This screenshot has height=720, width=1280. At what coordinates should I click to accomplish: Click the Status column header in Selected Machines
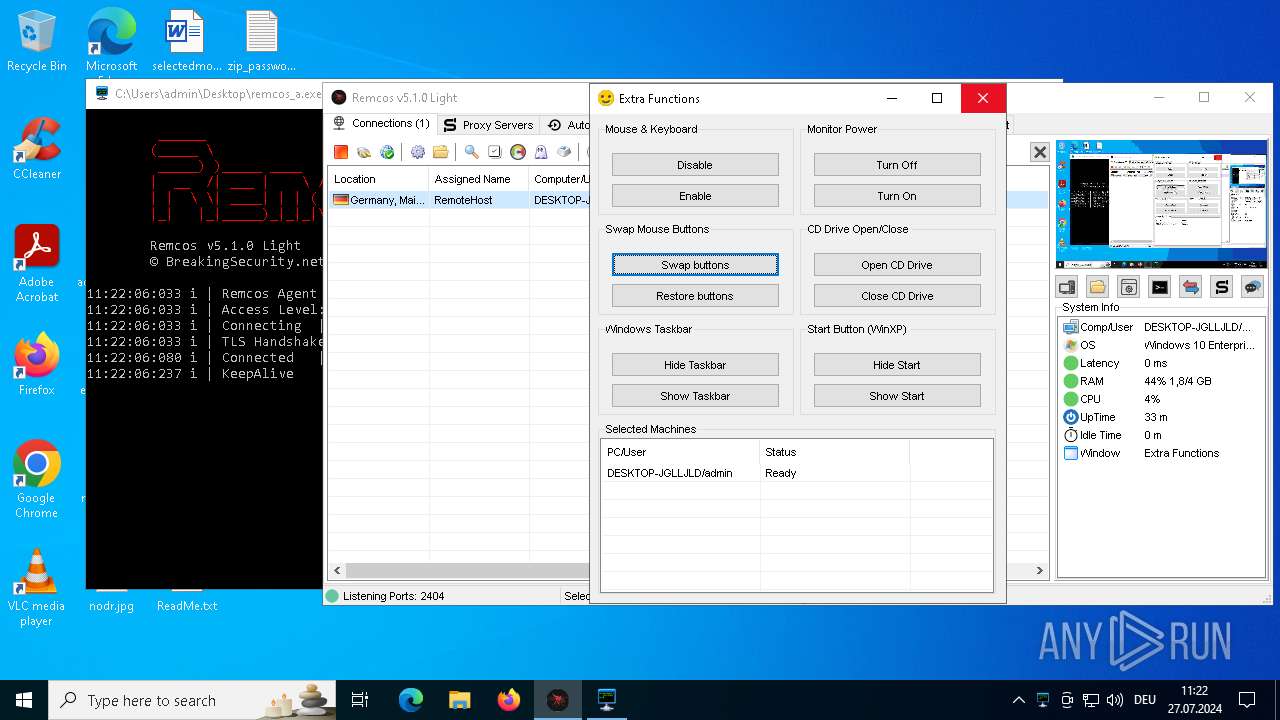point(834,452)
